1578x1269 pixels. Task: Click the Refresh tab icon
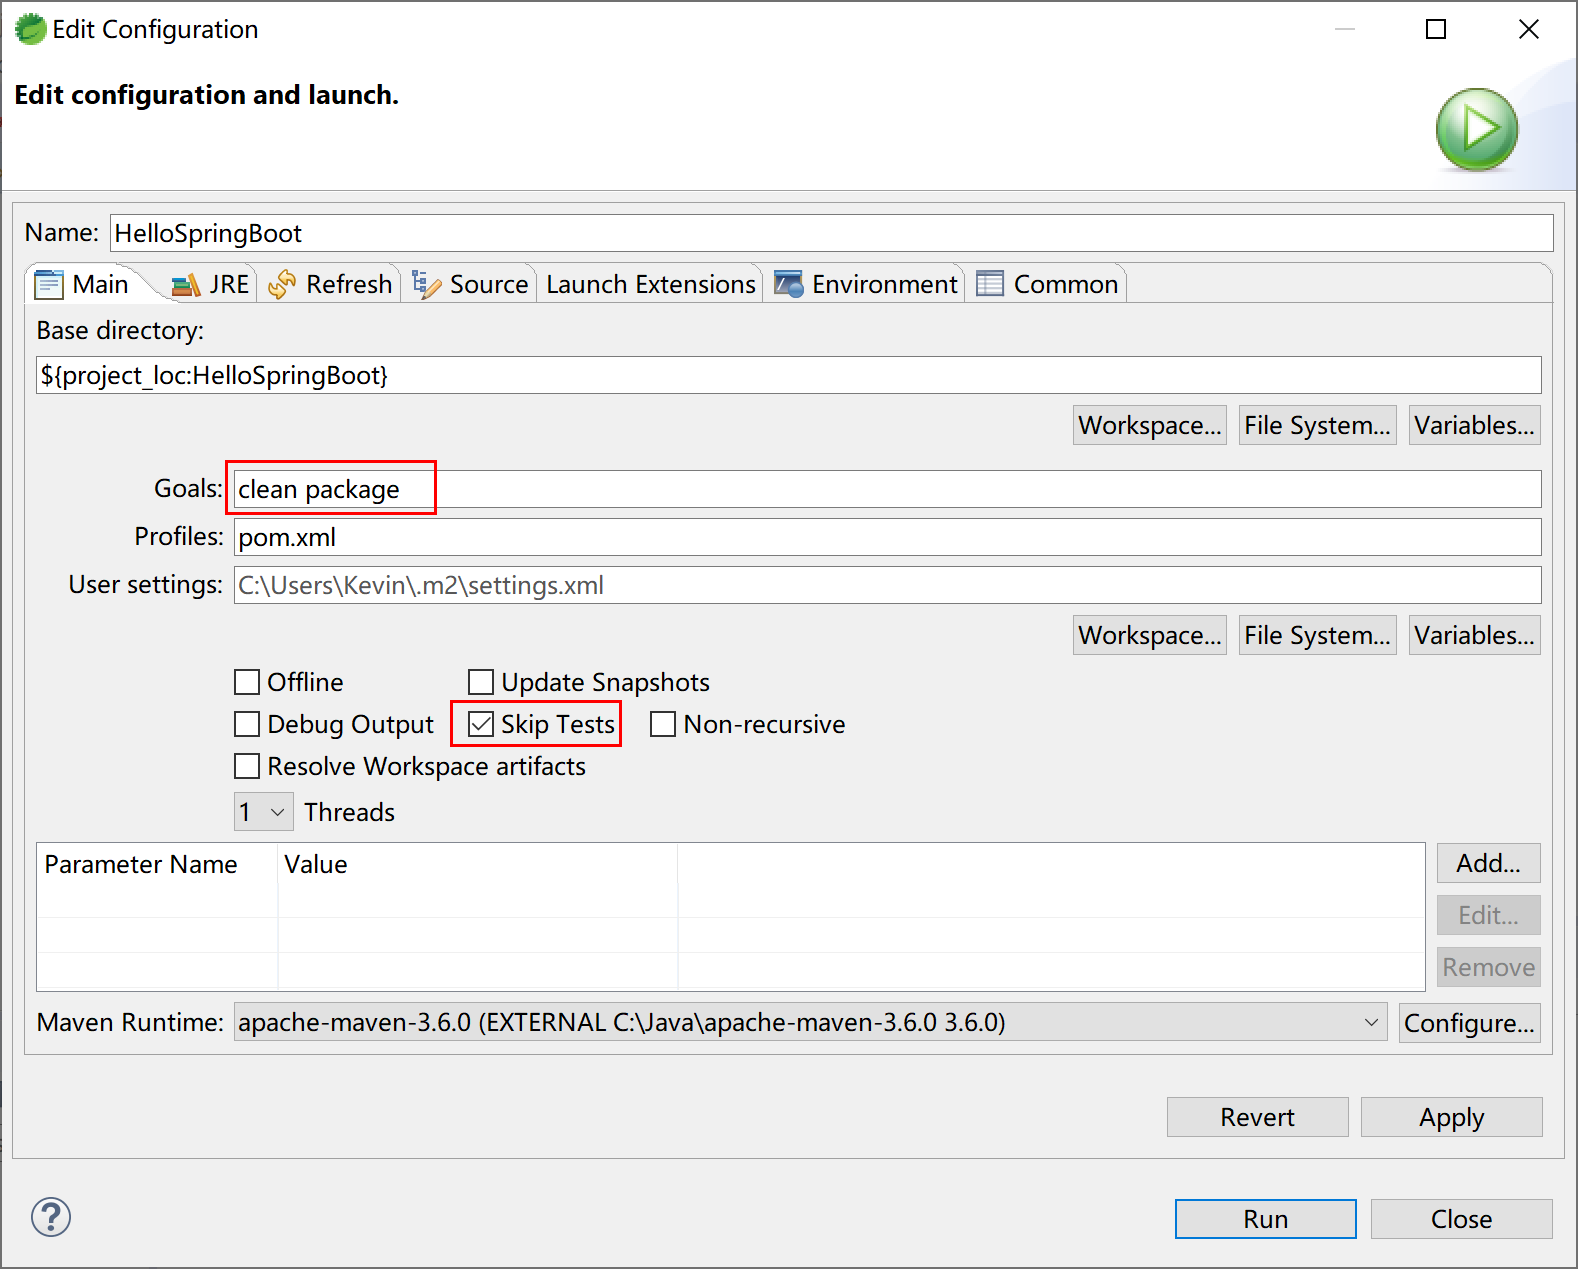[282, 285]
